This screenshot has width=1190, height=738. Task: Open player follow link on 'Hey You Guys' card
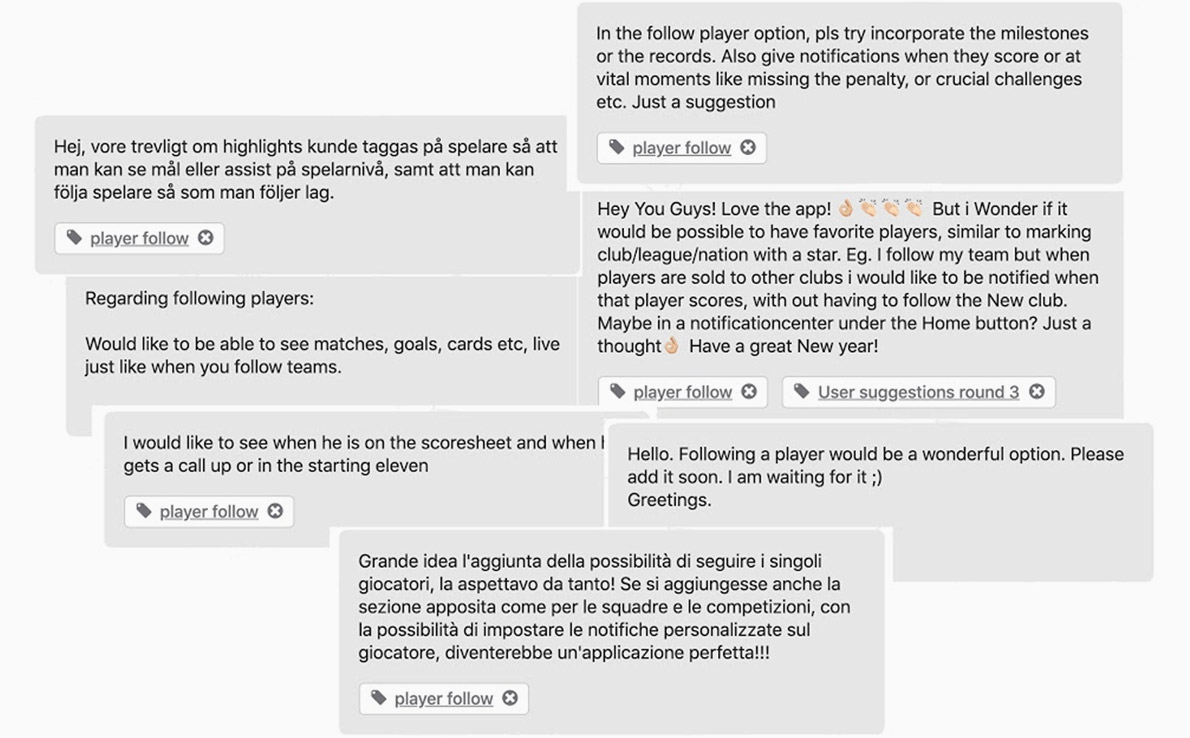tap(682, 392)
